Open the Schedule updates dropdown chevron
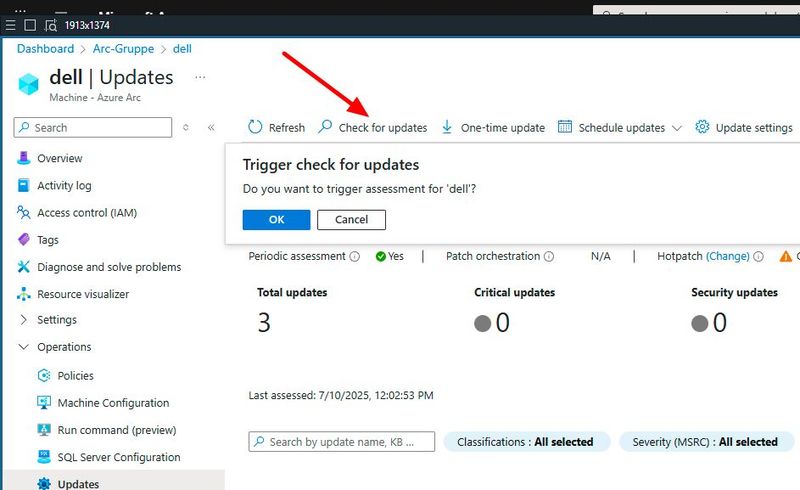The image size is (800, 490). click(x=677, y=128)
